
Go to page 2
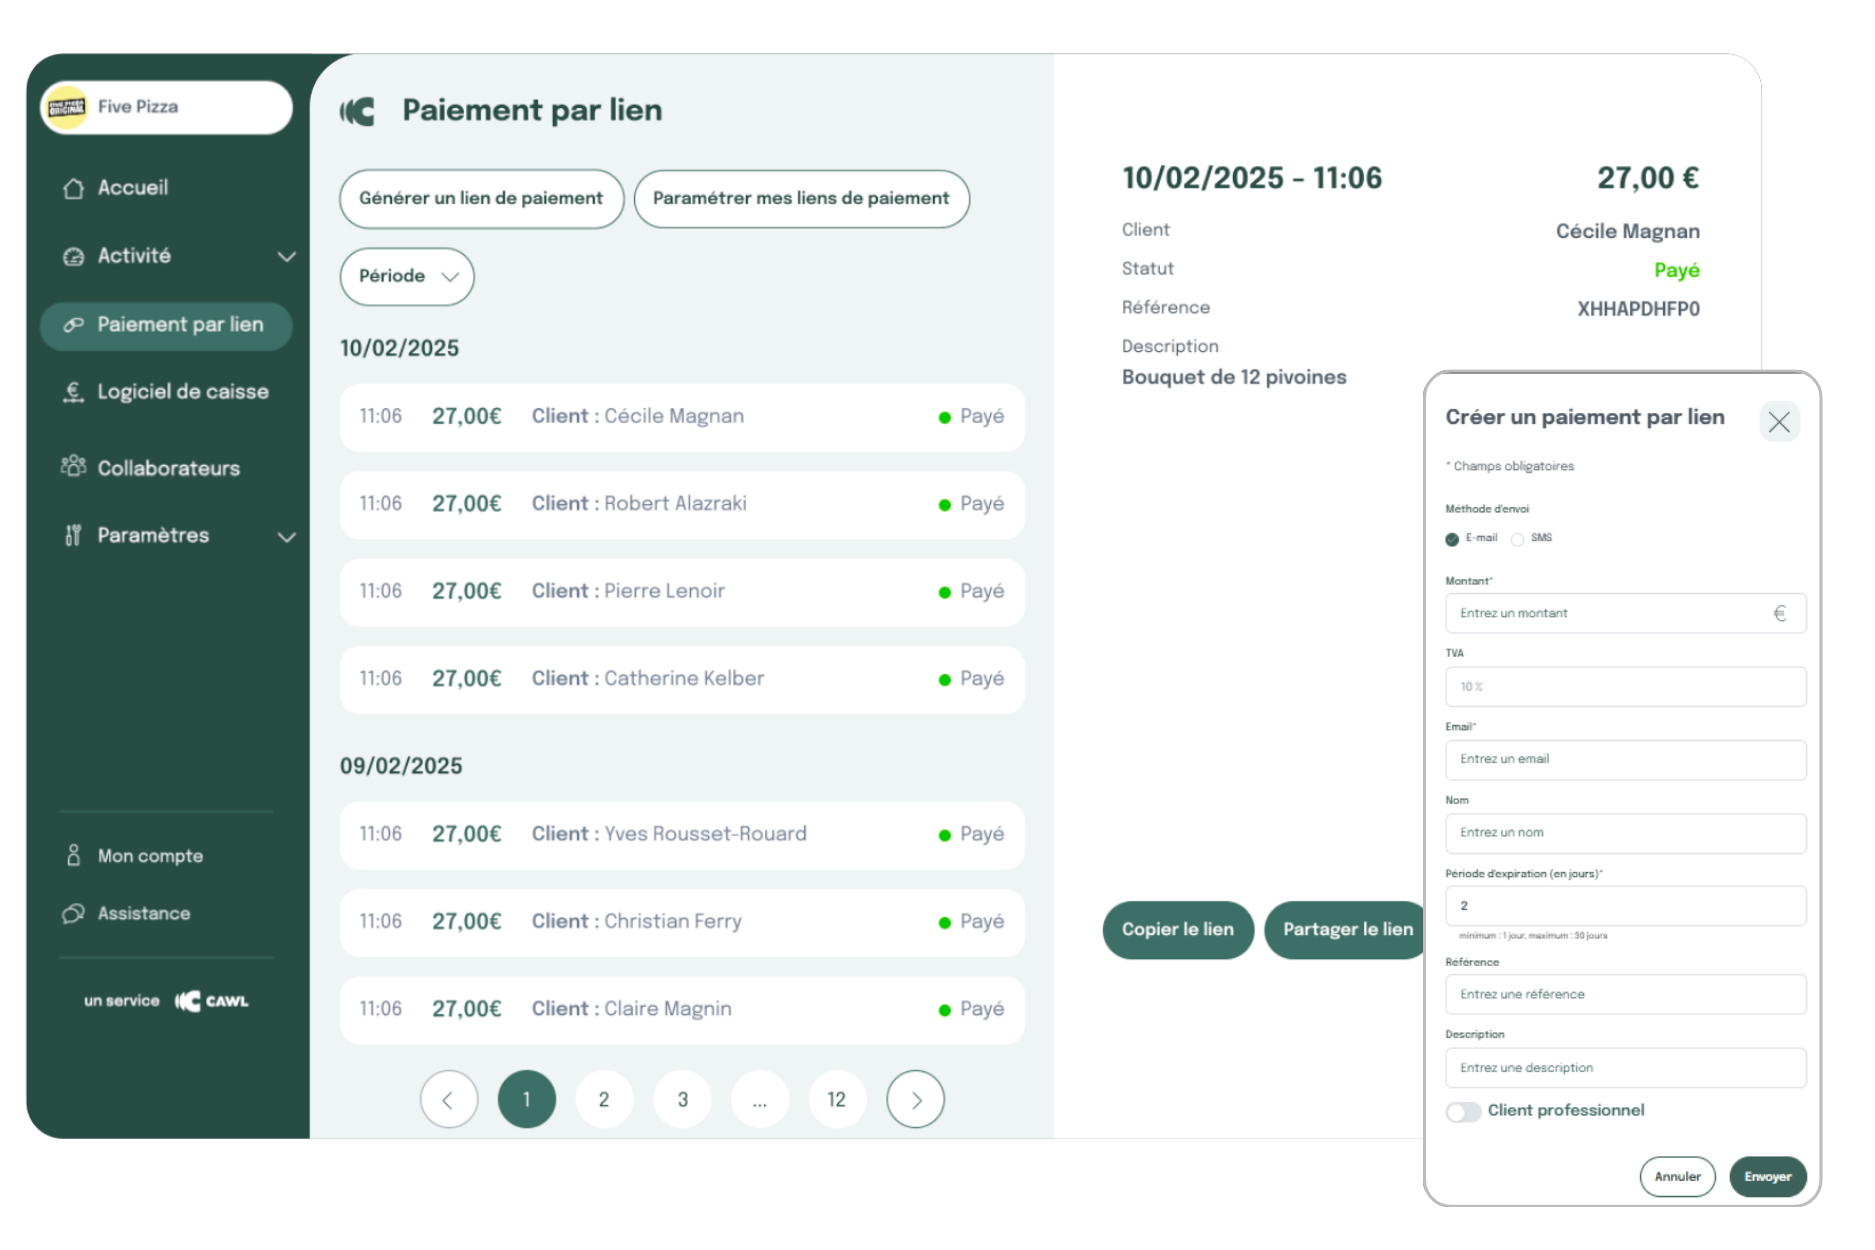(604, 1100)
